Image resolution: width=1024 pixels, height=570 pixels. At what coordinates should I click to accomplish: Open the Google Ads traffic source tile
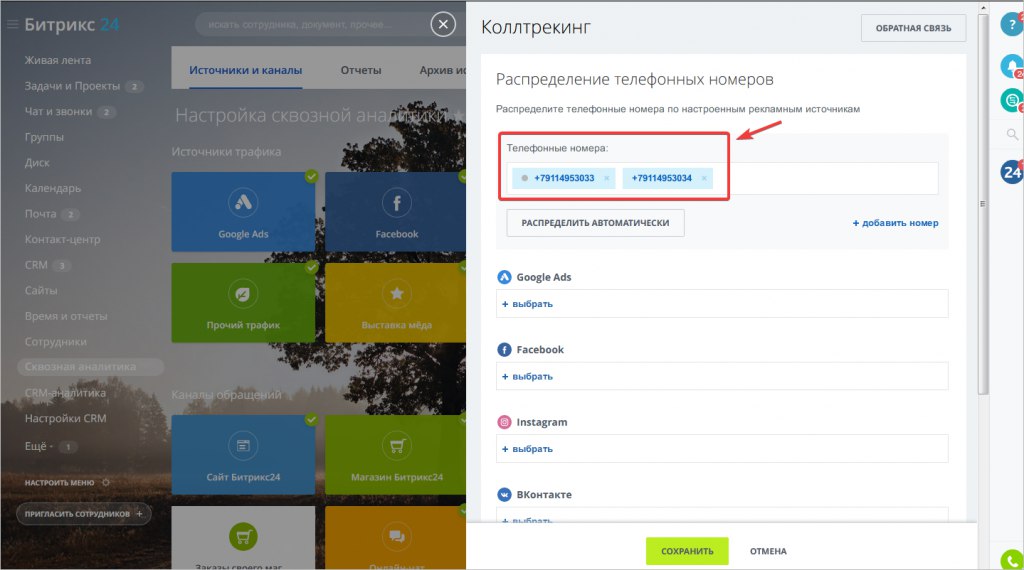click(243, 212)
